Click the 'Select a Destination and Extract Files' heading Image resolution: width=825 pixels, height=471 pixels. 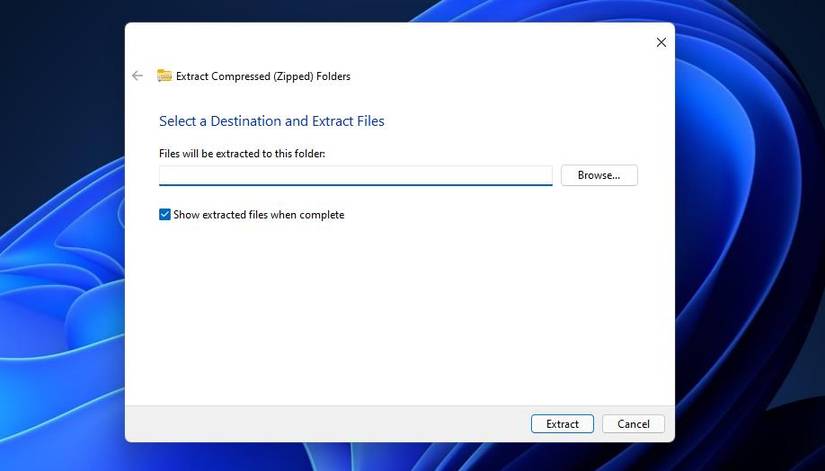pyautogui.click(x=271, y=121)
